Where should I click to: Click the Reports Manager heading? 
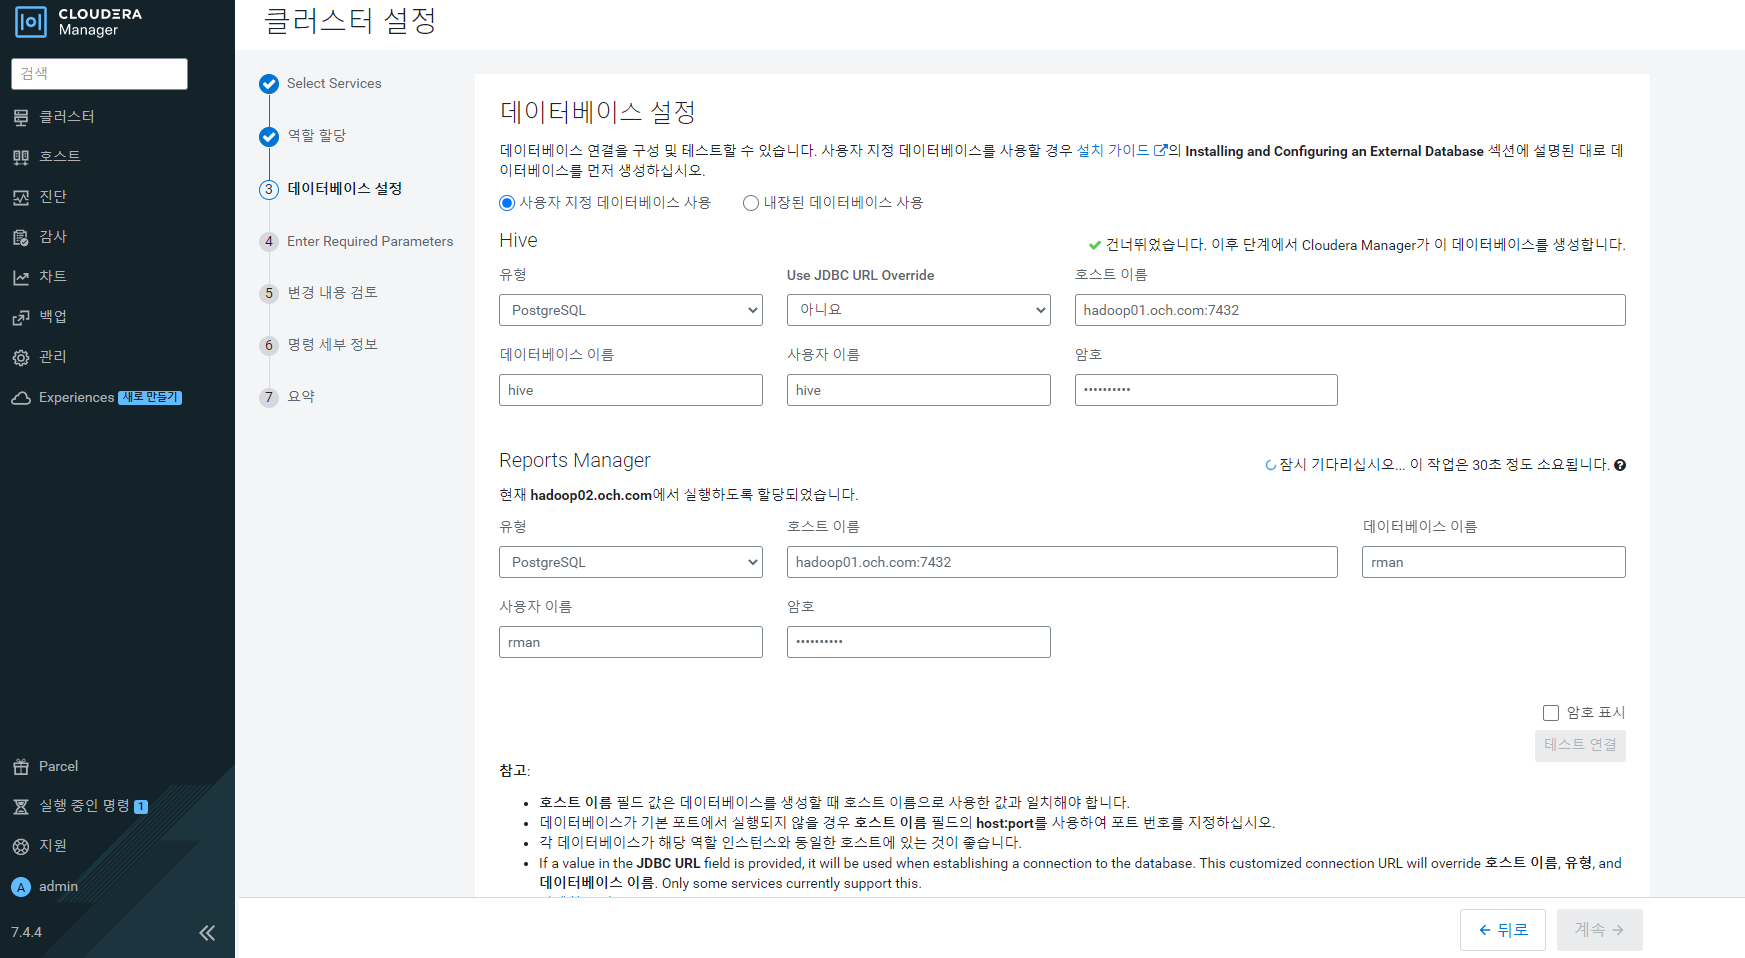tap(575, 460)
